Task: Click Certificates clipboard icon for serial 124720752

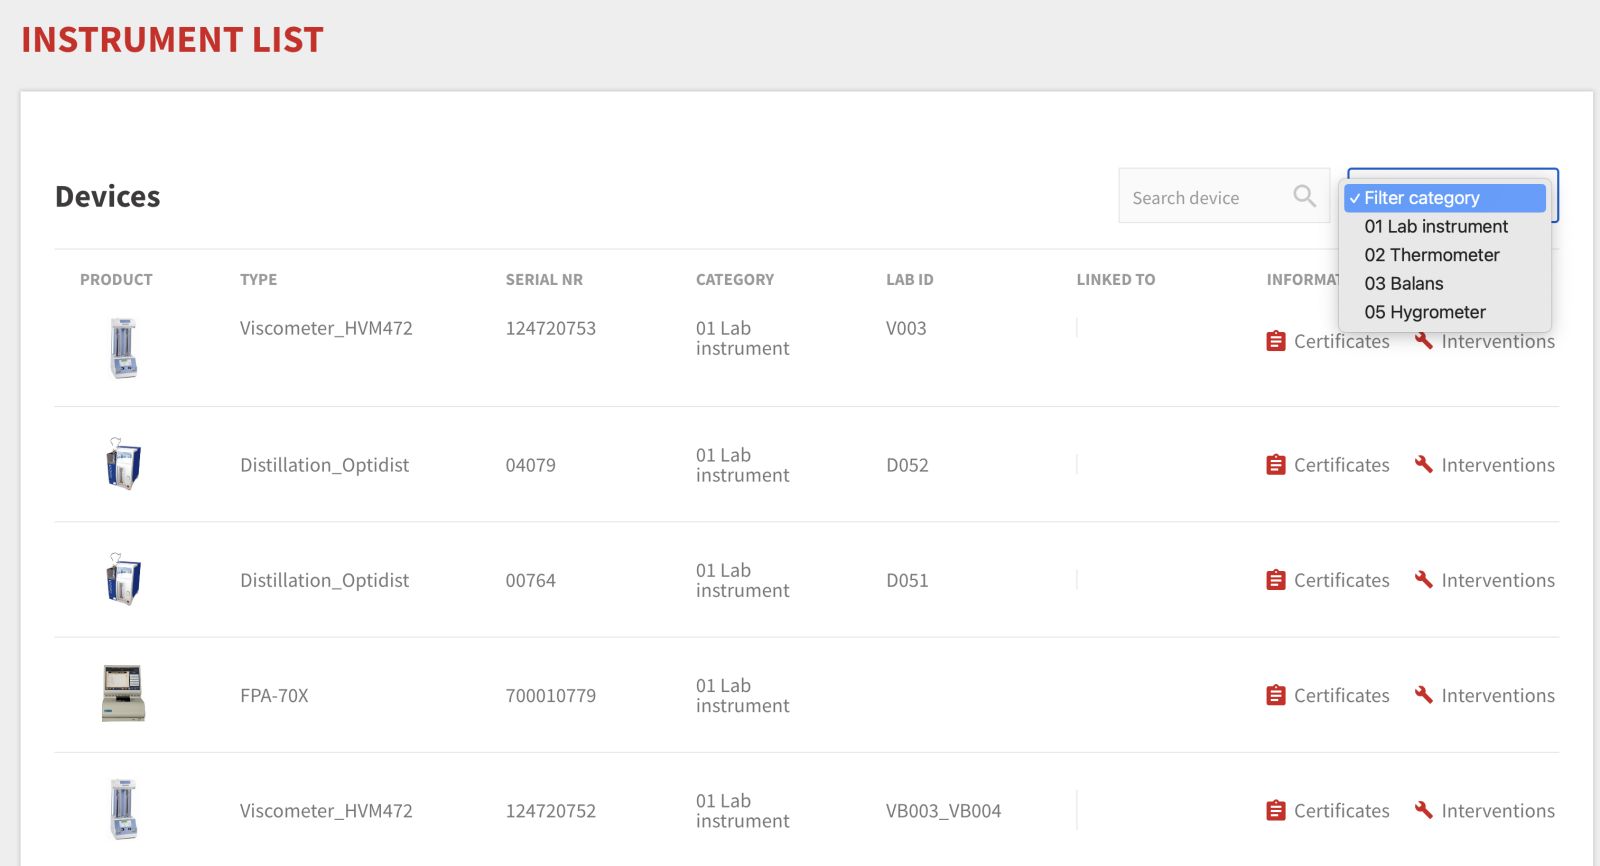Action: [1275, 810]
